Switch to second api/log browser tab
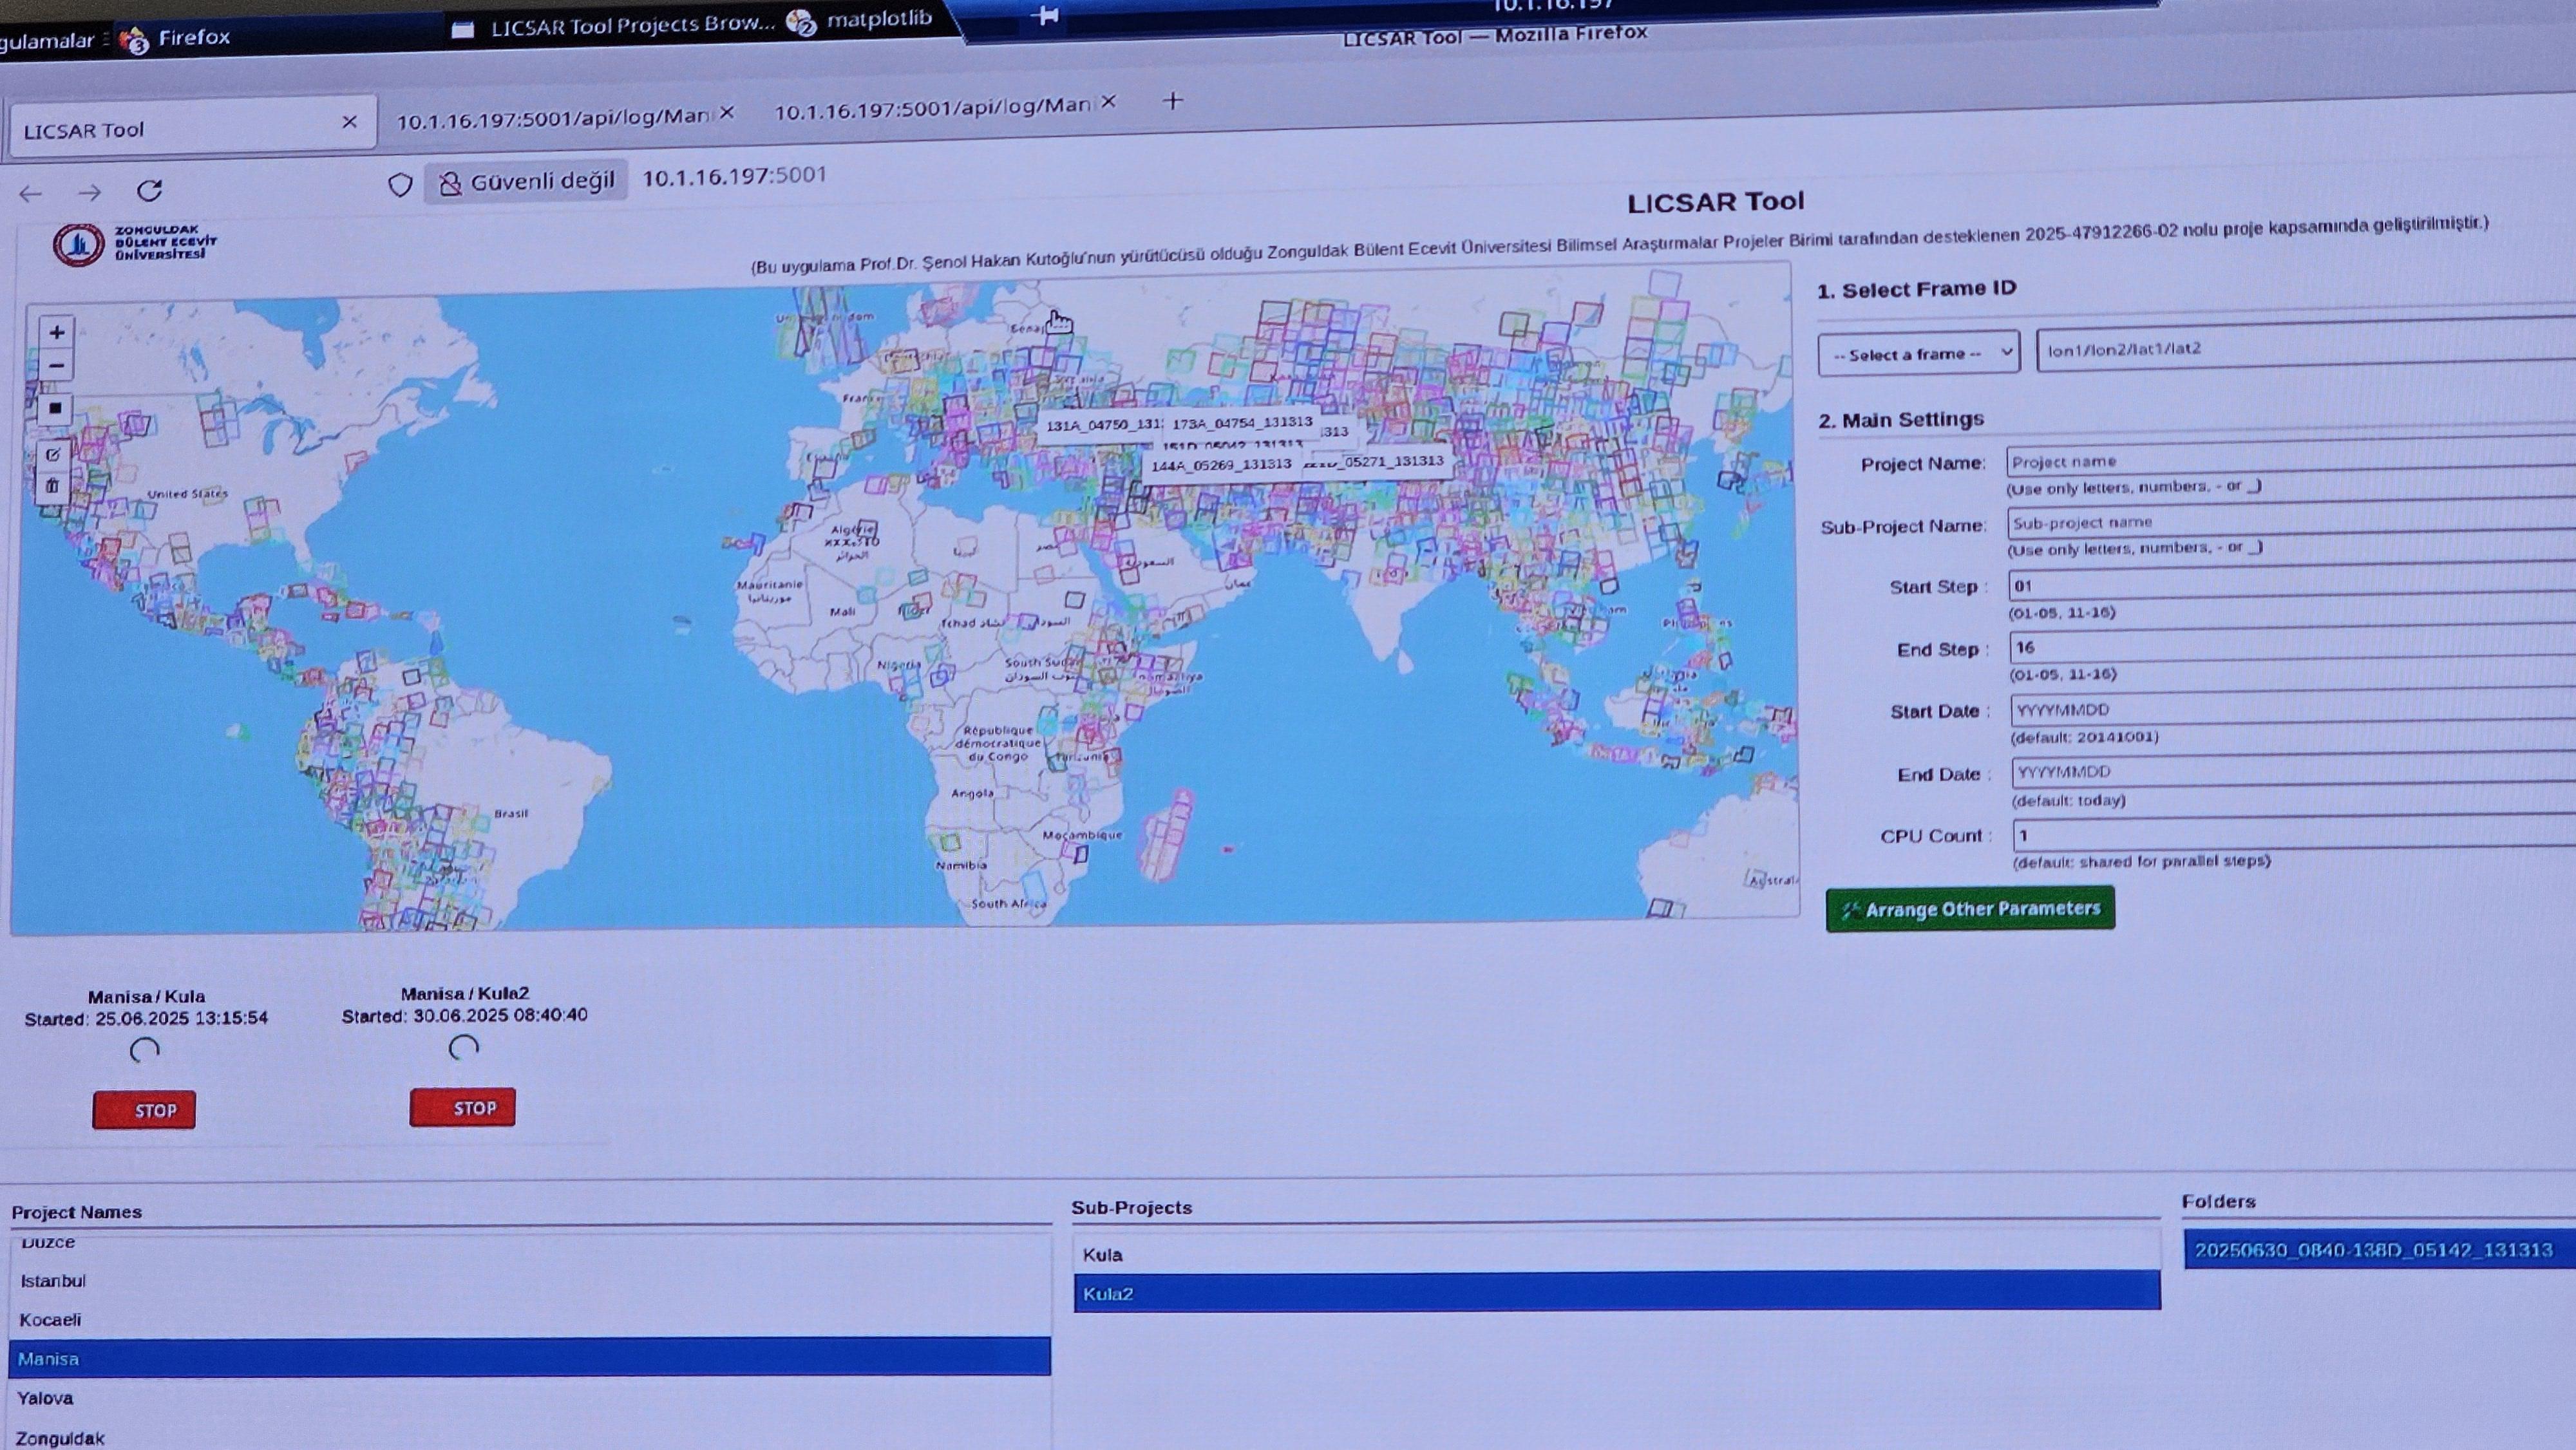 pos(932,108)
